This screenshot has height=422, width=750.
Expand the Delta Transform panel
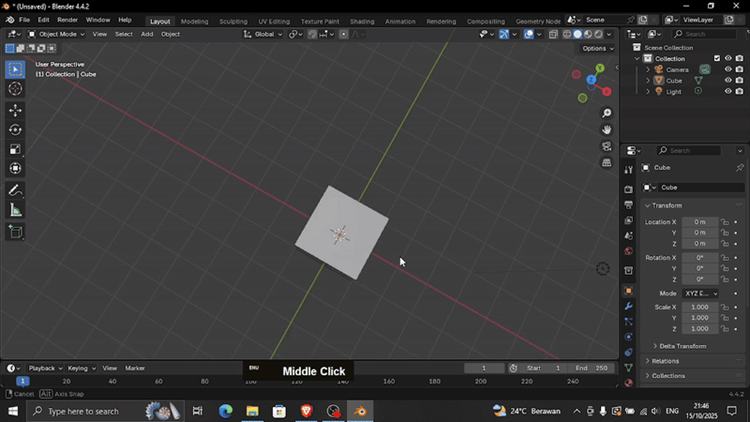(x=682, y=346)
